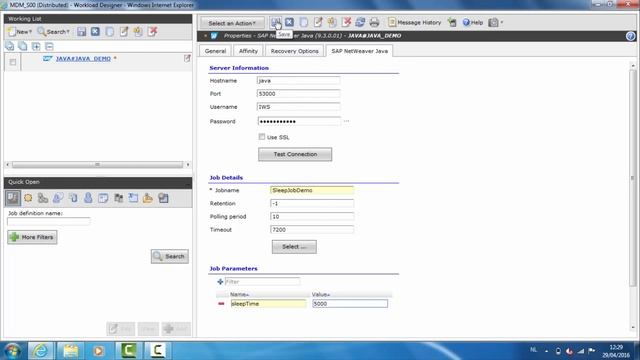Click the Working List horizontal scrollbar
This screenshot has width=640, height=360.
[97, 164]
